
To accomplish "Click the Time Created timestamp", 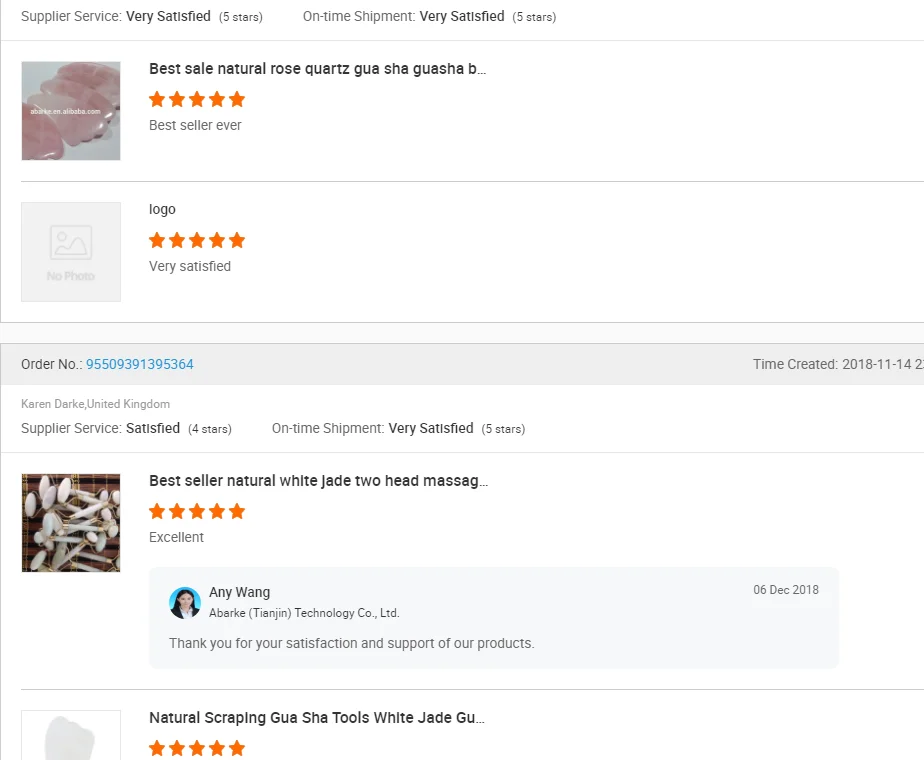I will (838, 364).
